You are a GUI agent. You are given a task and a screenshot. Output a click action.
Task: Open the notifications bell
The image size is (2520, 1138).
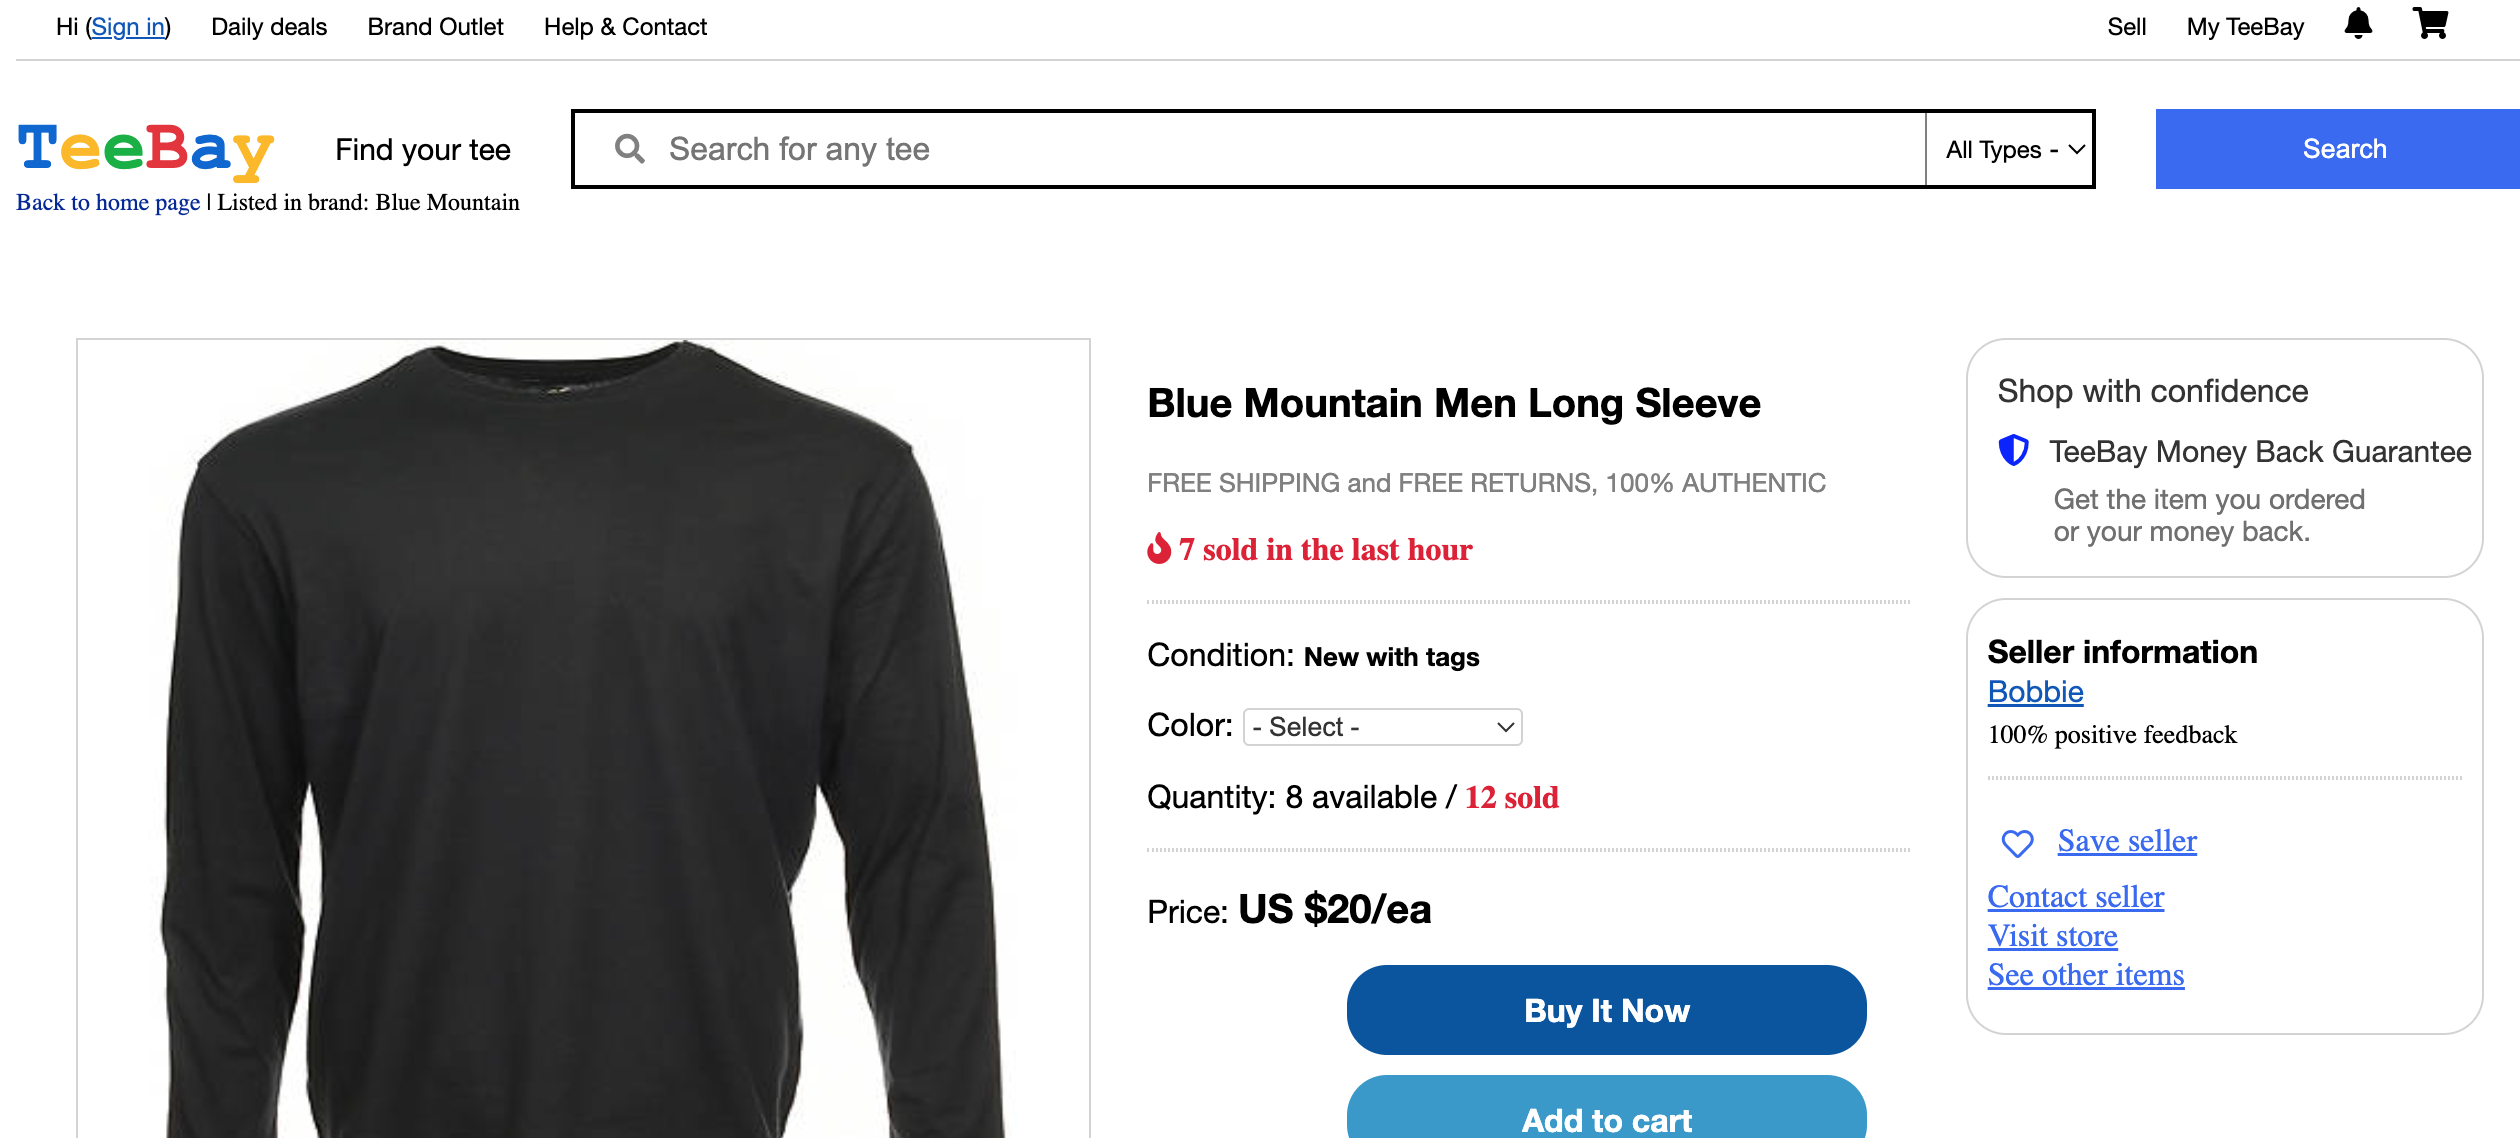click(2358, 24)
